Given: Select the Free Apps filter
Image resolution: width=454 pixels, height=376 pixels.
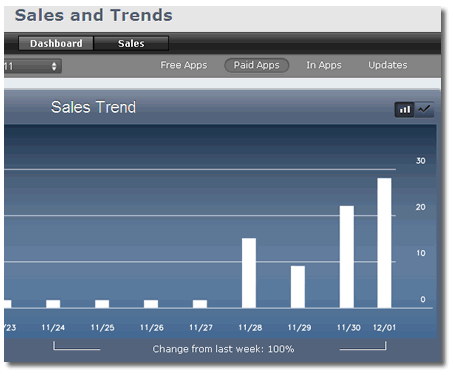Looking at the screenshot, I should (184, 65).
